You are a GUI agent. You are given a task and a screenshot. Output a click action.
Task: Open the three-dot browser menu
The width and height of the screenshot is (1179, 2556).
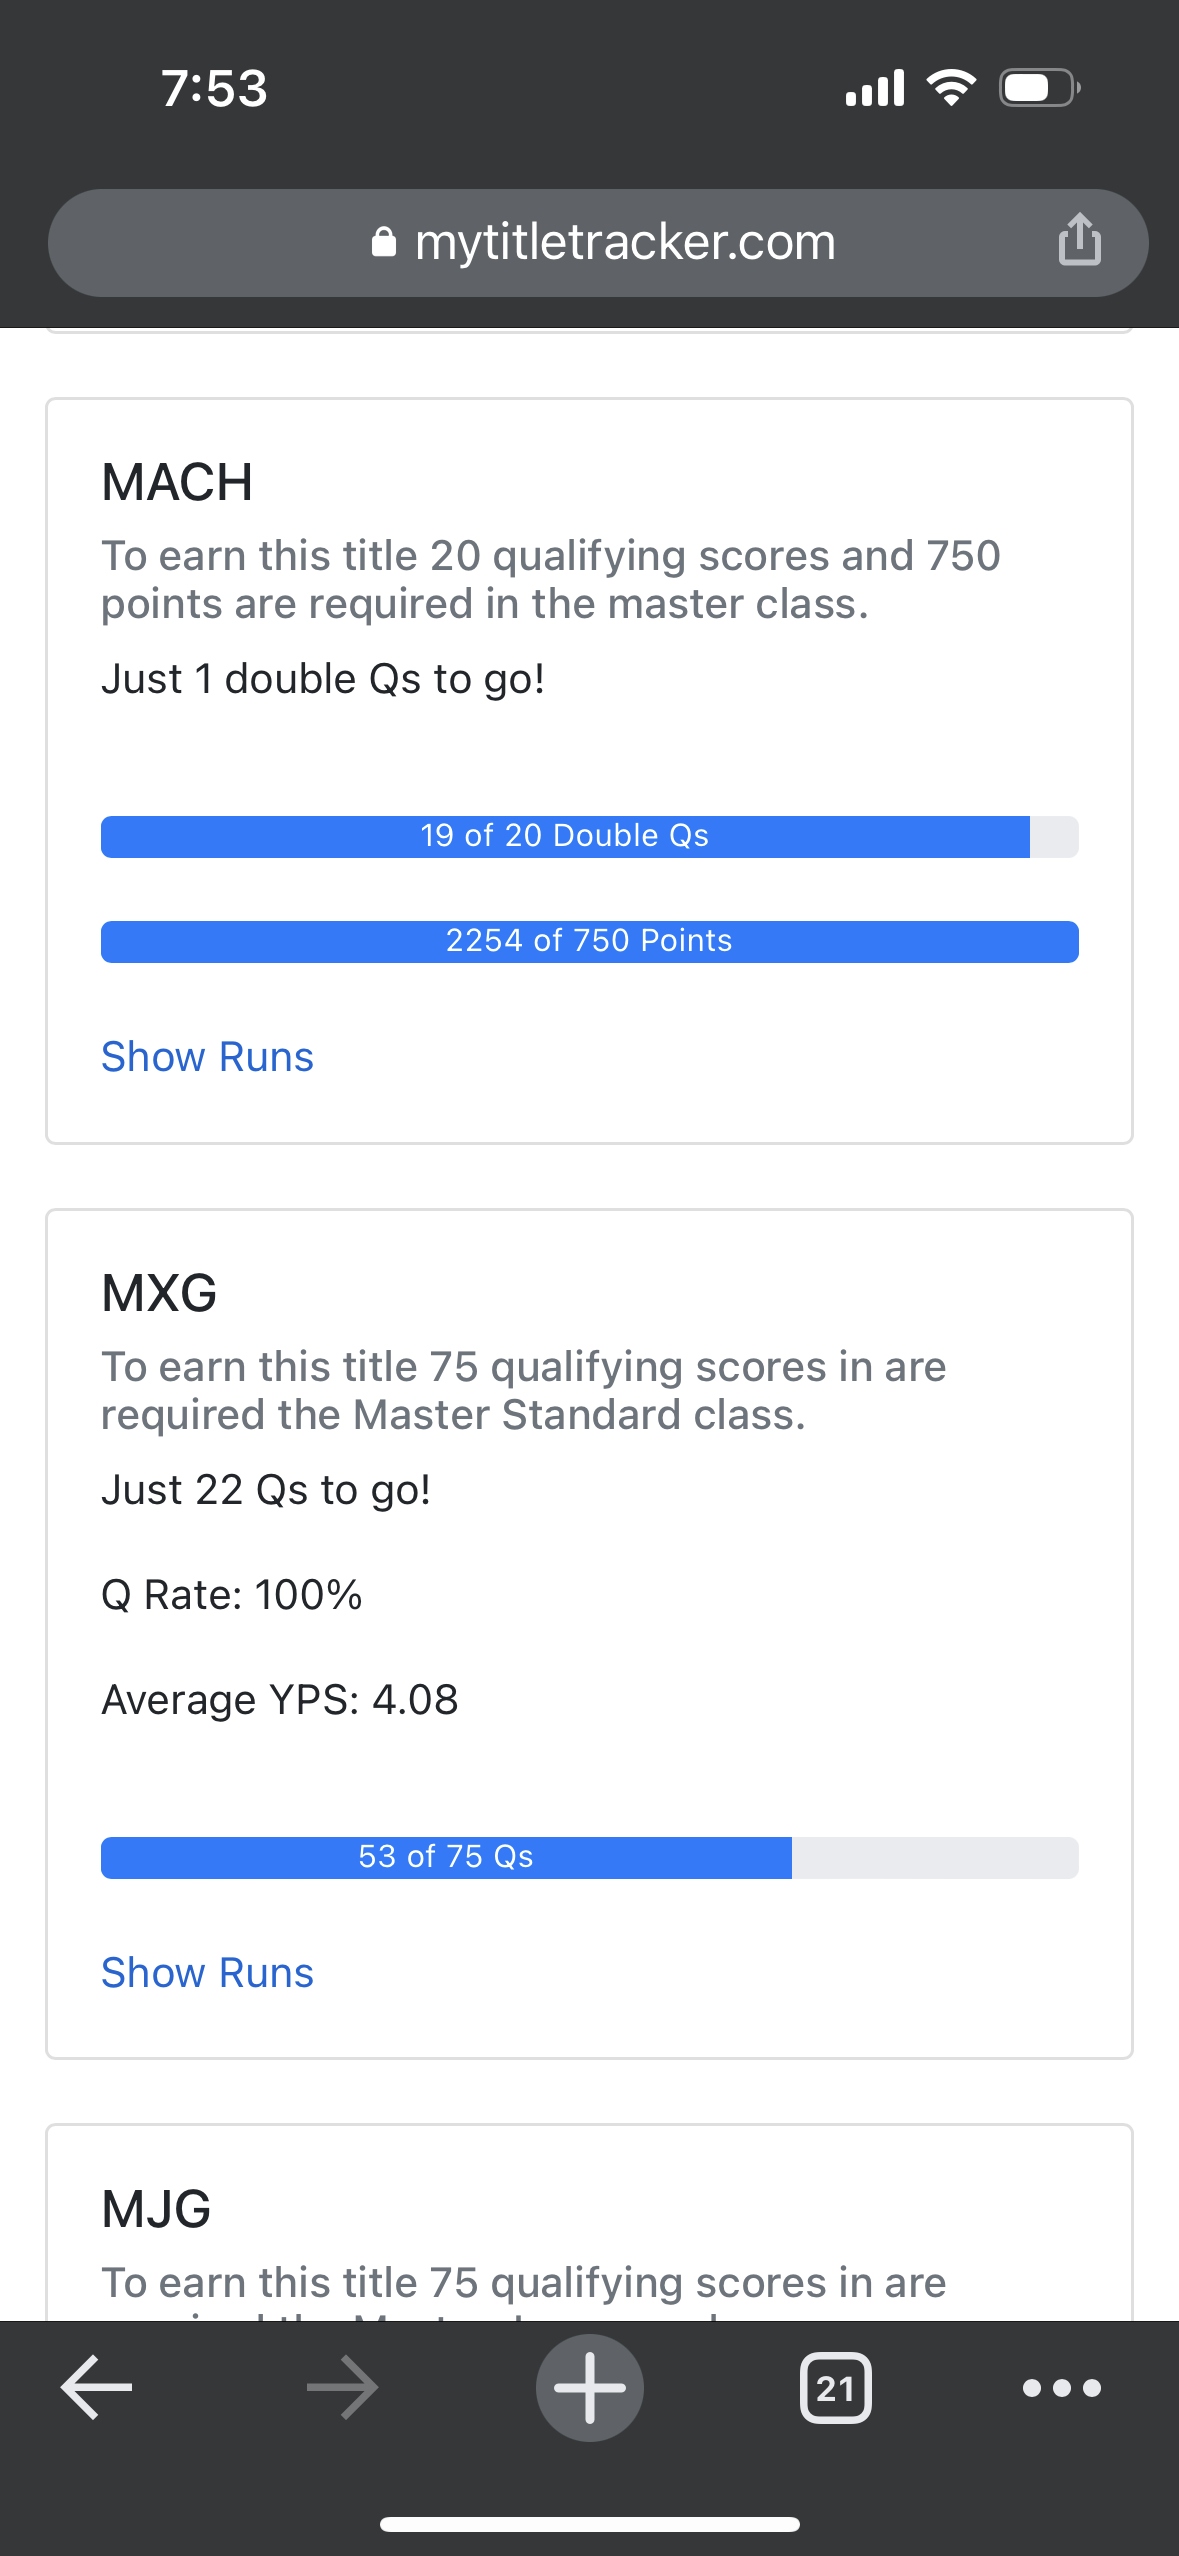(1062, 2388)
